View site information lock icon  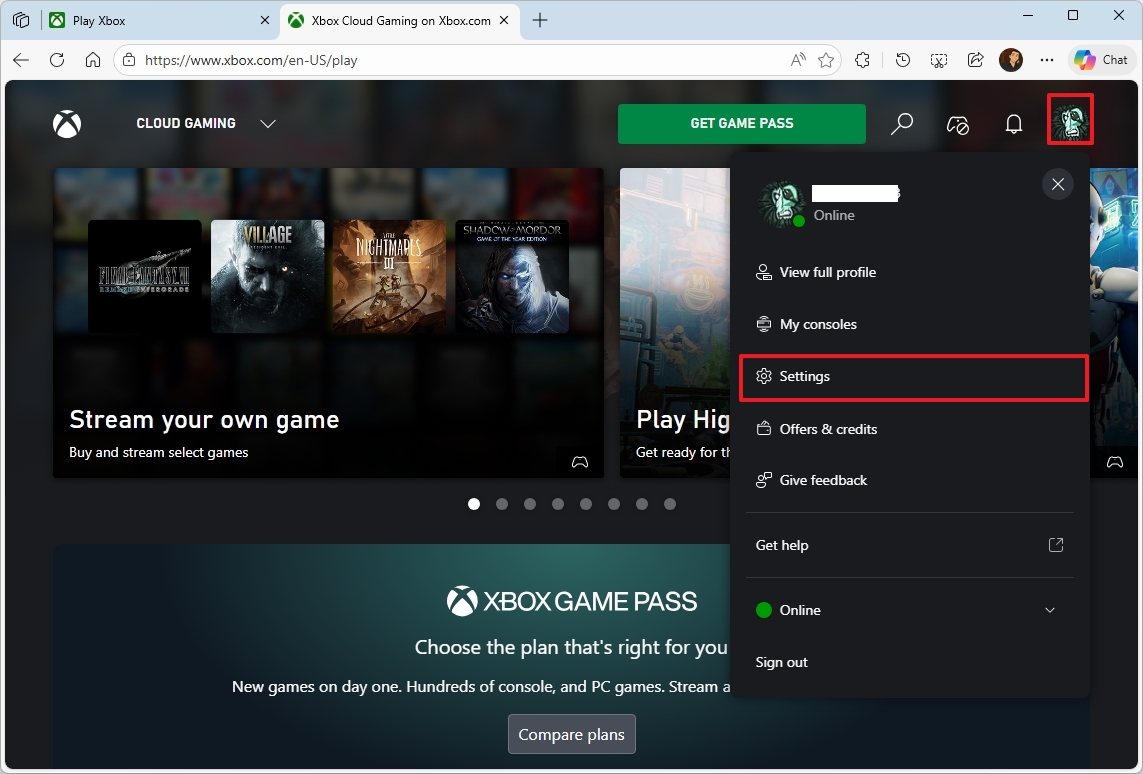coord(129,60)
